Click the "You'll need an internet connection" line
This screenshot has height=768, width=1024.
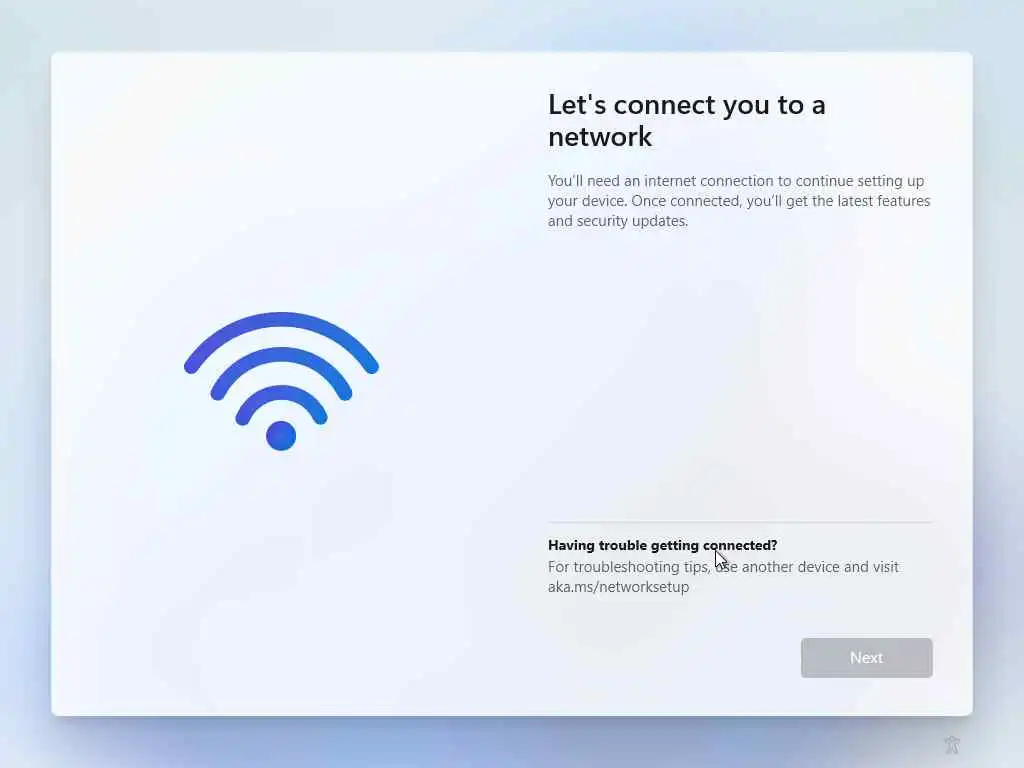pyautogui.click(x=736, y=181)
